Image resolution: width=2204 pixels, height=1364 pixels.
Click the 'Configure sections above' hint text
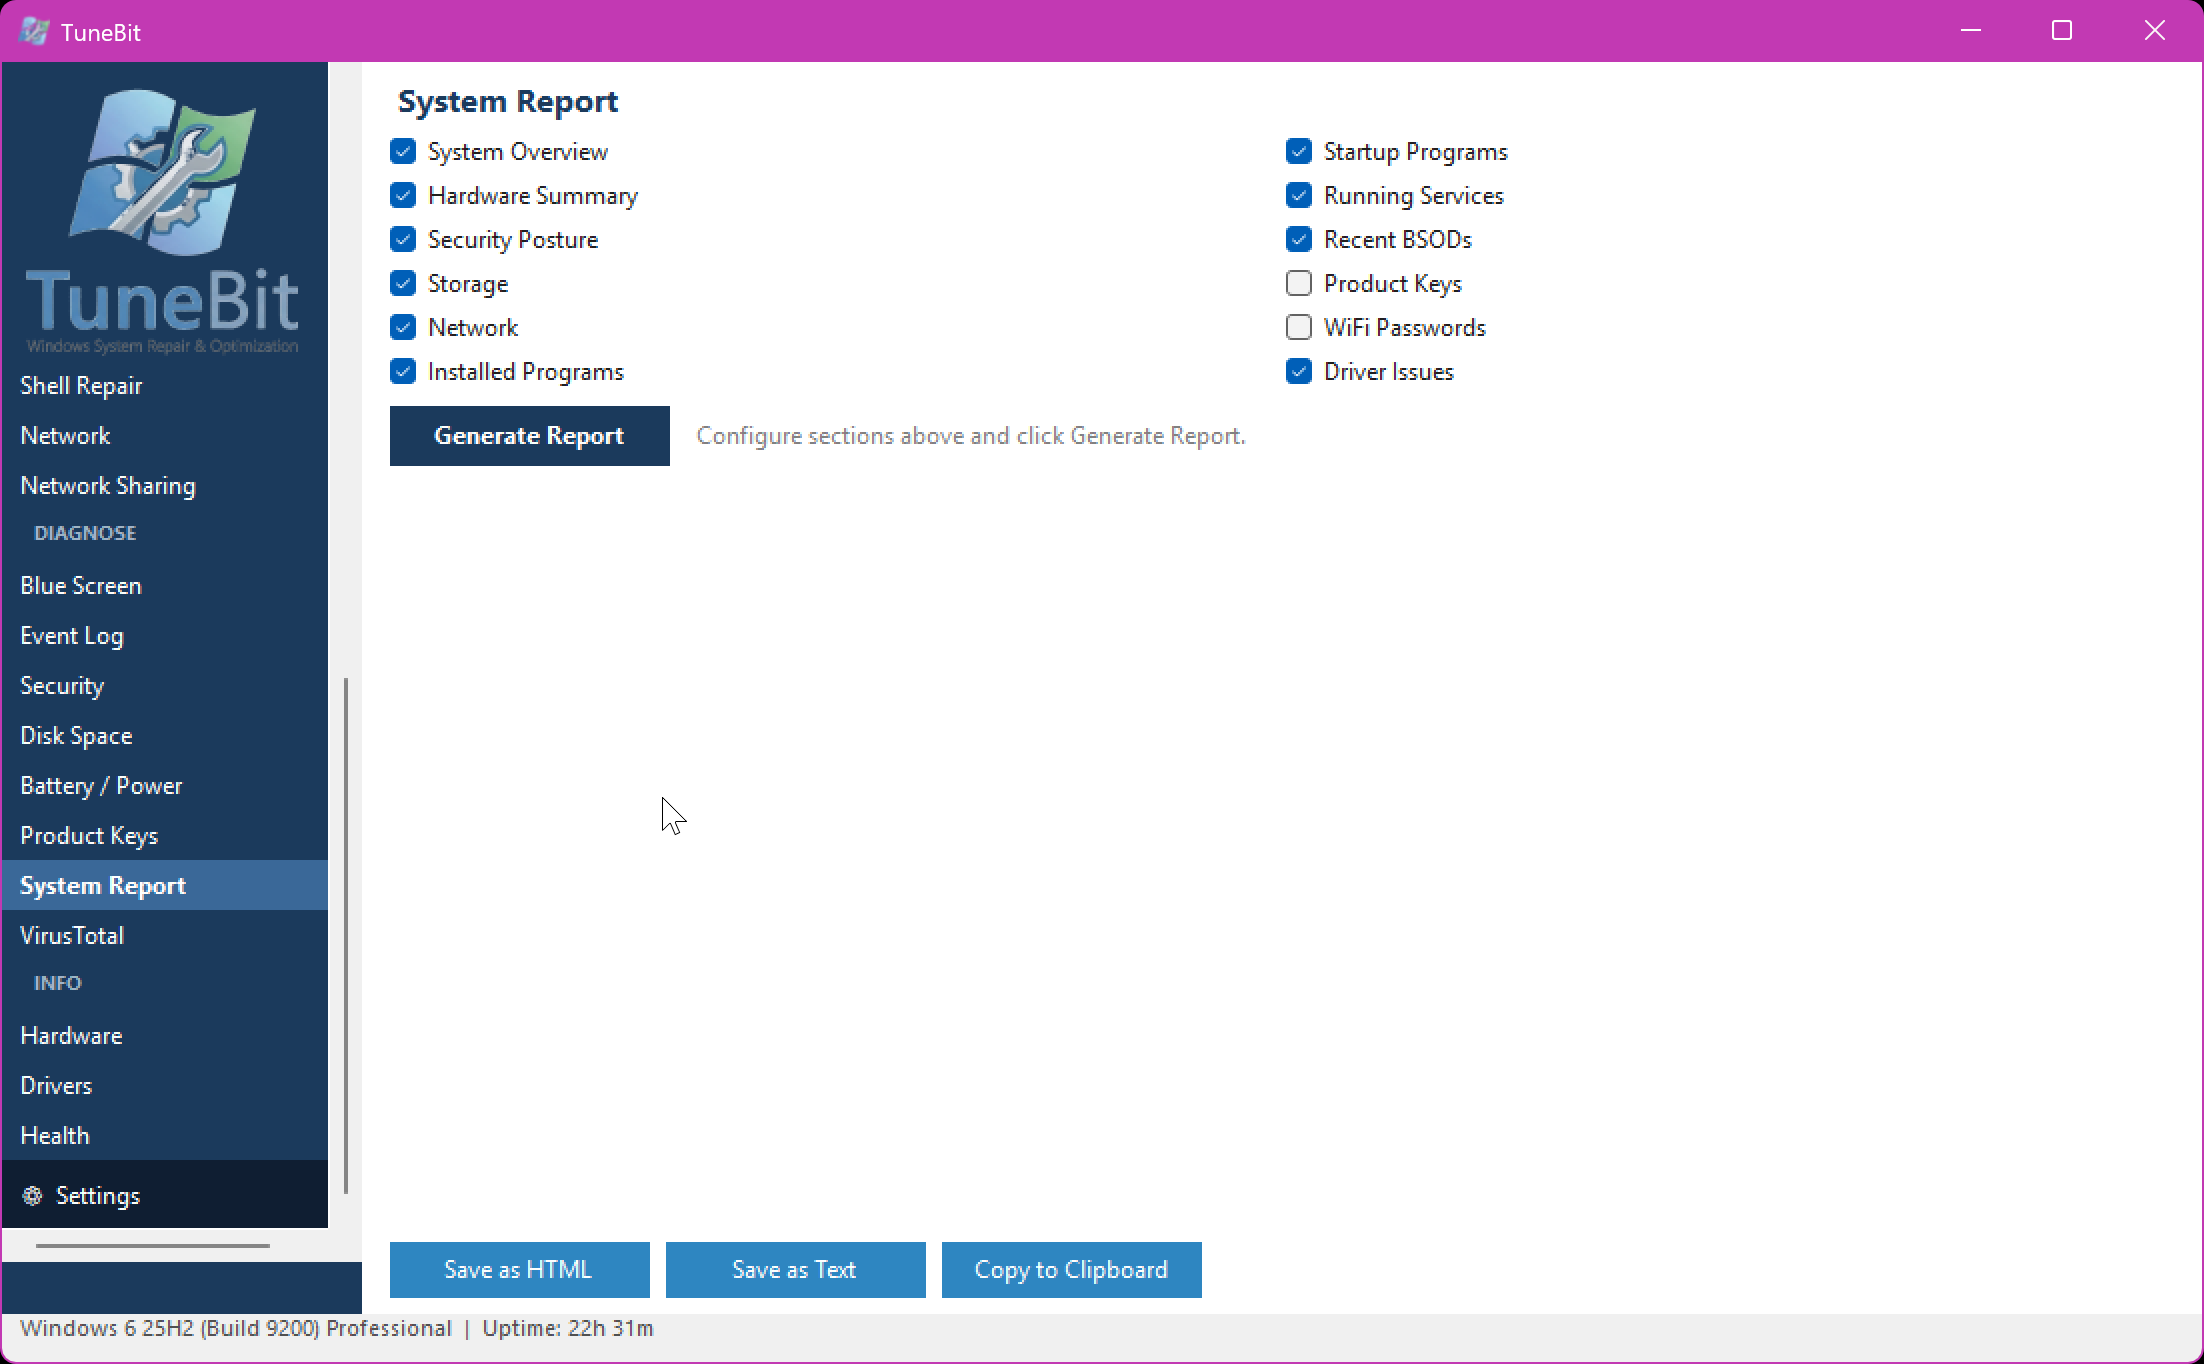[971, 436]
